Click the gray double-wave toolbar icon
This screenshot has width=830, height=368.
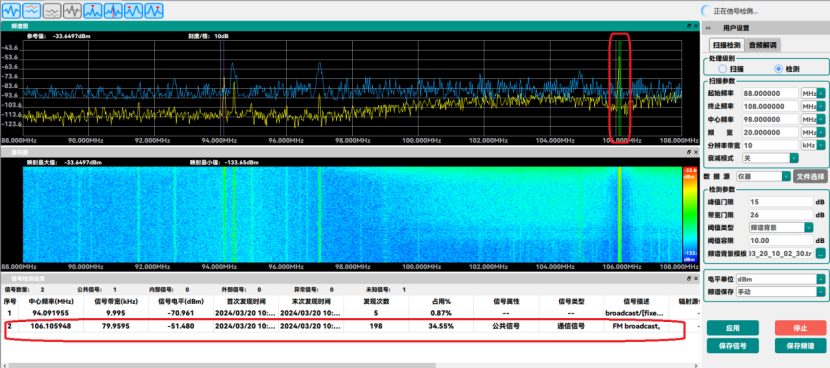[x=52, y=11]
